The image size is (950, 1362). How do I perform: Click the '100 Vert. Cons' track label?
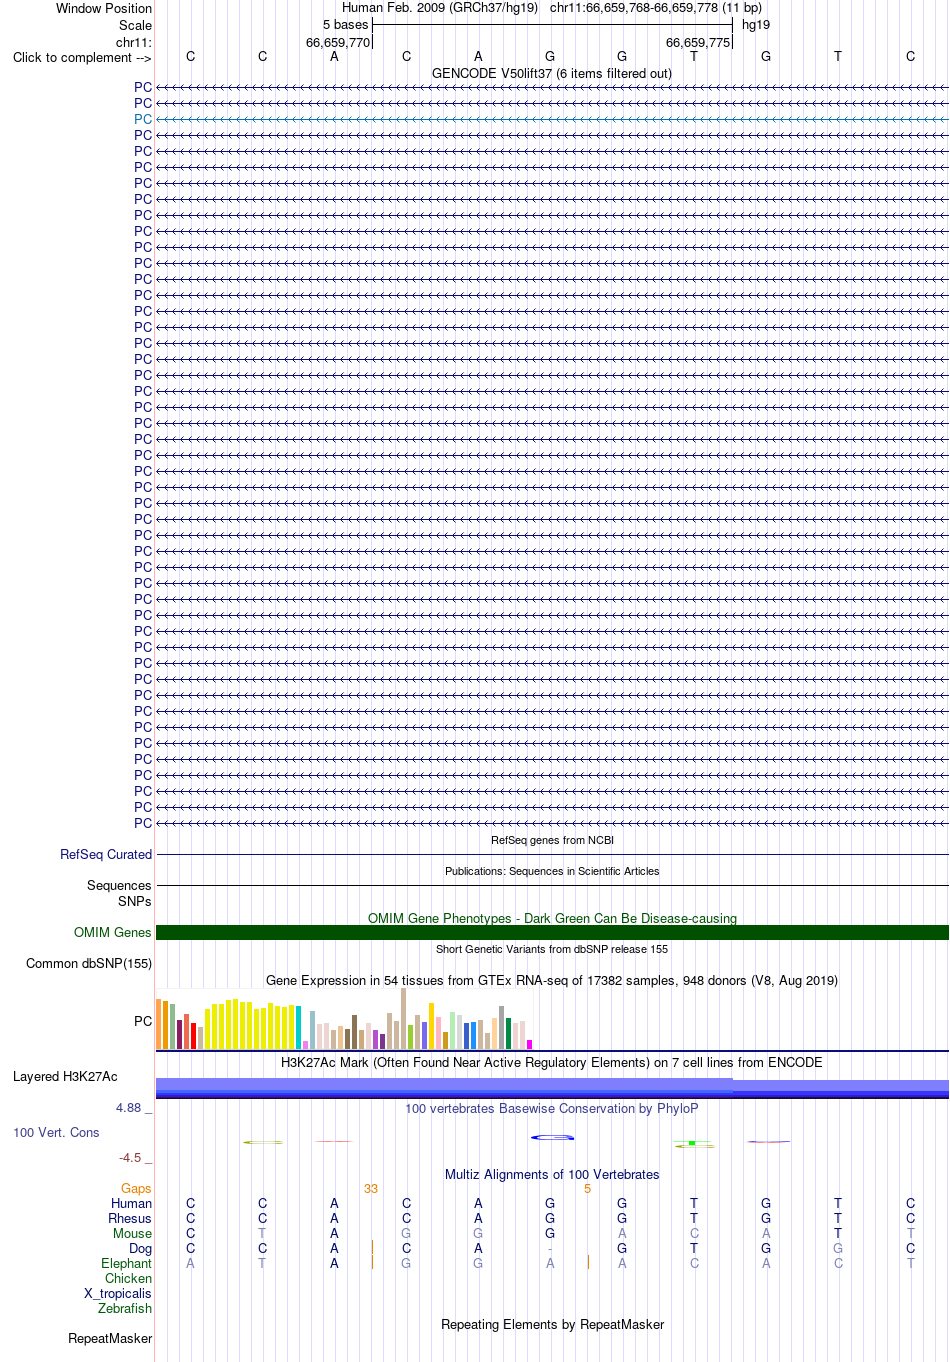(56, 1132)
